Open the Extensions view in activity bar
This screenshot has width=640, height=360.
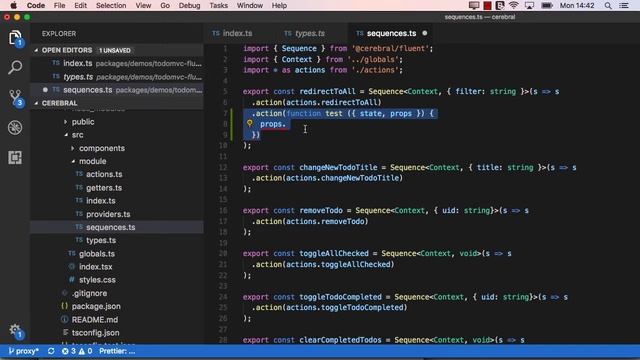pos(15,158)
